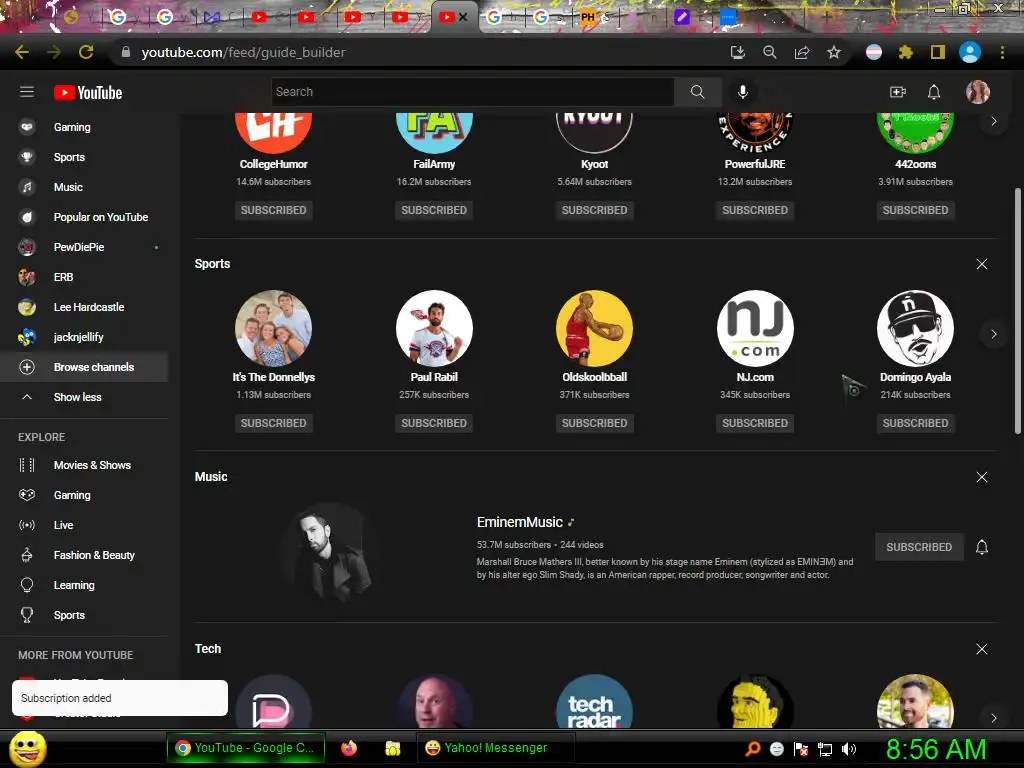Show next channels in top carousel row

click(x=993, y=121)
